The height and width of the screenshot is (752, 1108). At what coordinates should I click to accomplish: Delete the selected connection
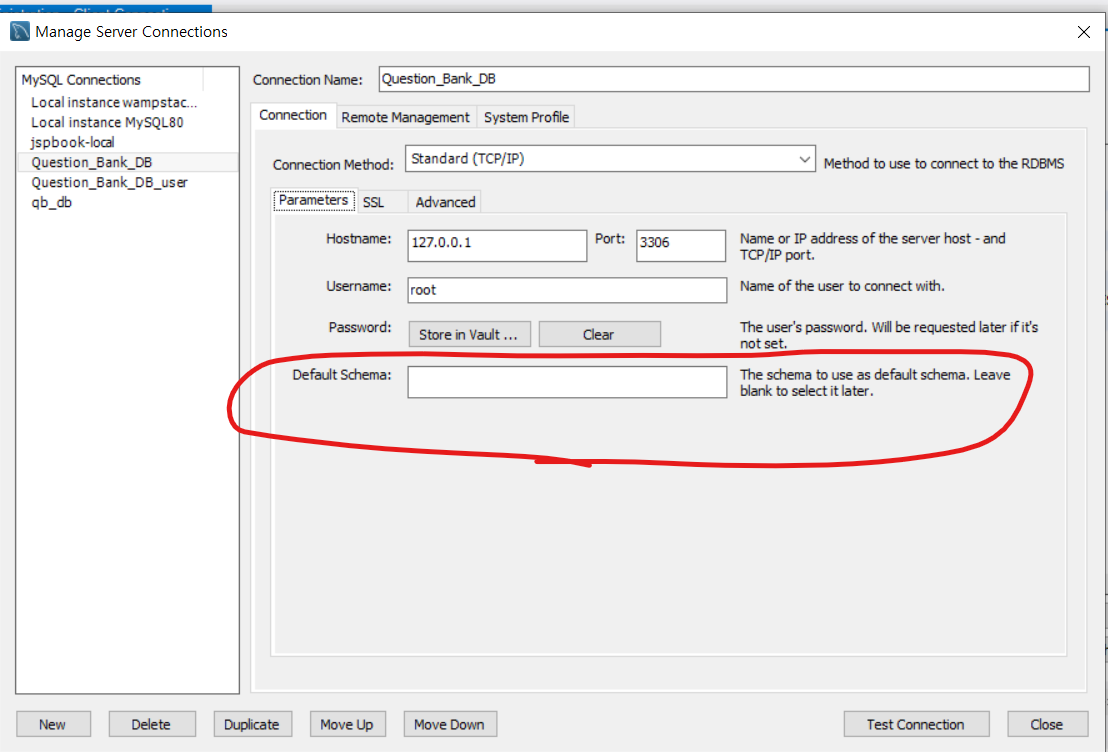[151, 724]
